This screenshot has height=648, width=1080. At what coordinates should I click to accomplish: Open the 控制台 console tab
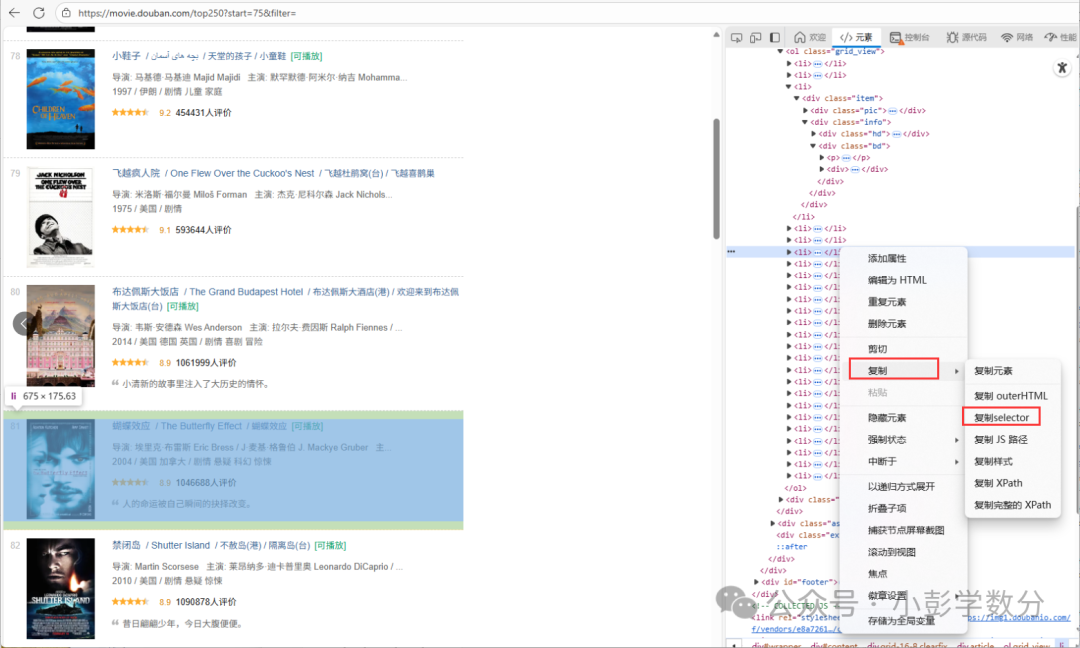[x=909, y=37]
